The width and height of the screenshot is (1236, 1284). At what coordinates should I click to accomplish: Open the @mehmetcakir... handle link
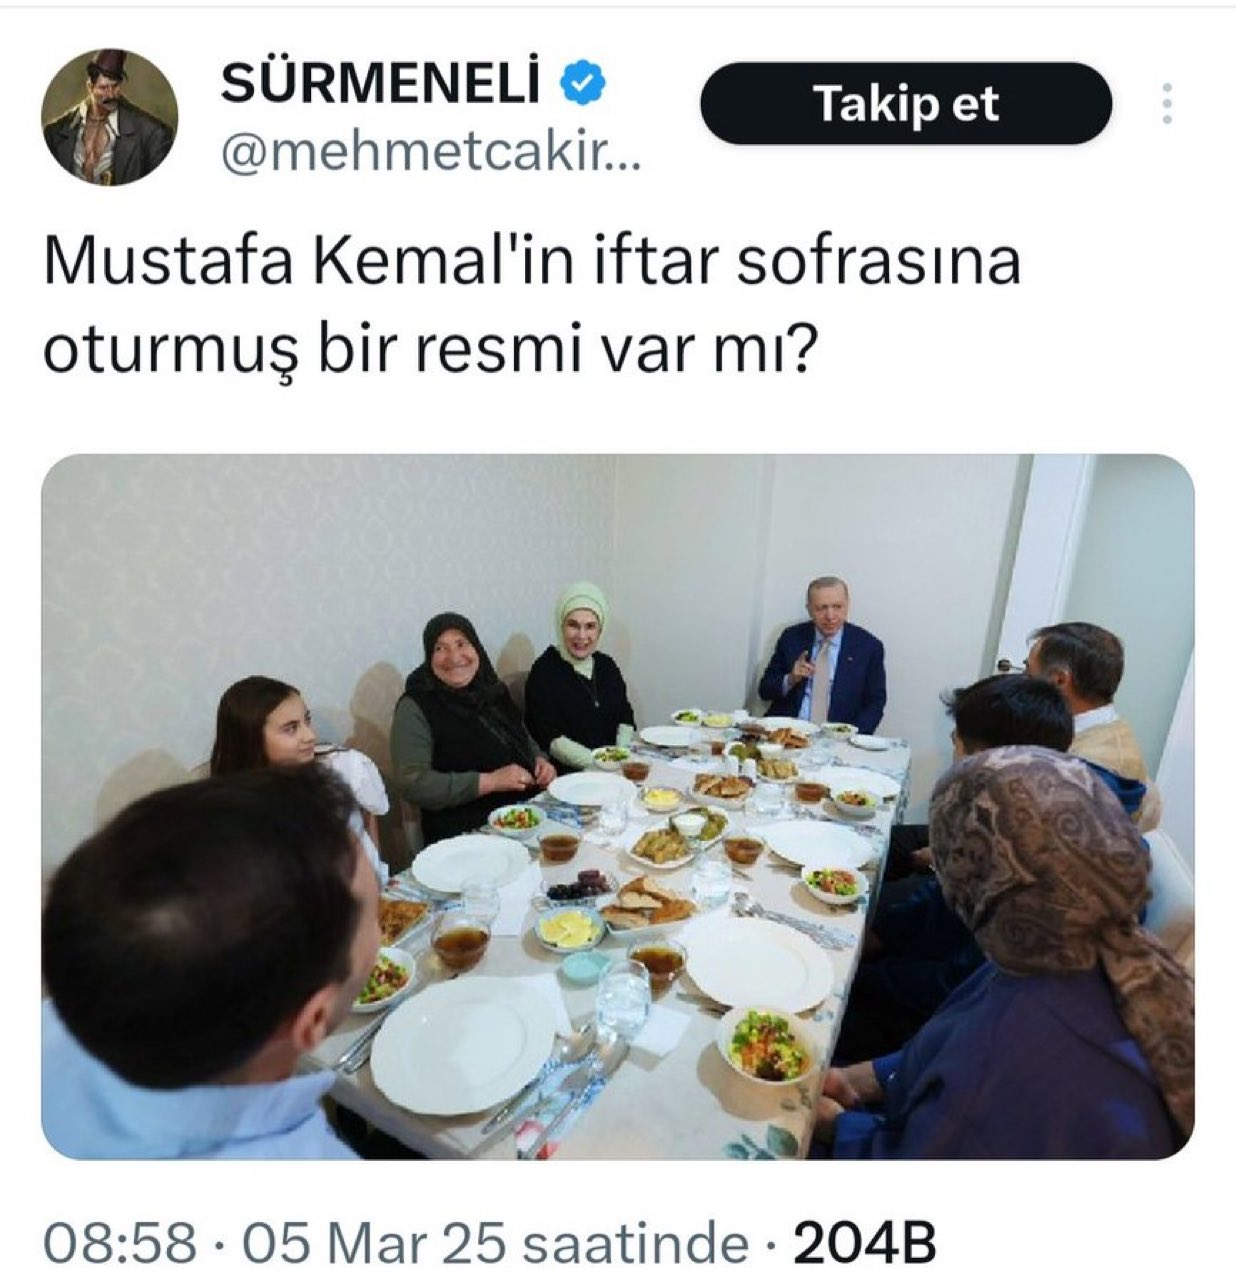click(429, 154)
